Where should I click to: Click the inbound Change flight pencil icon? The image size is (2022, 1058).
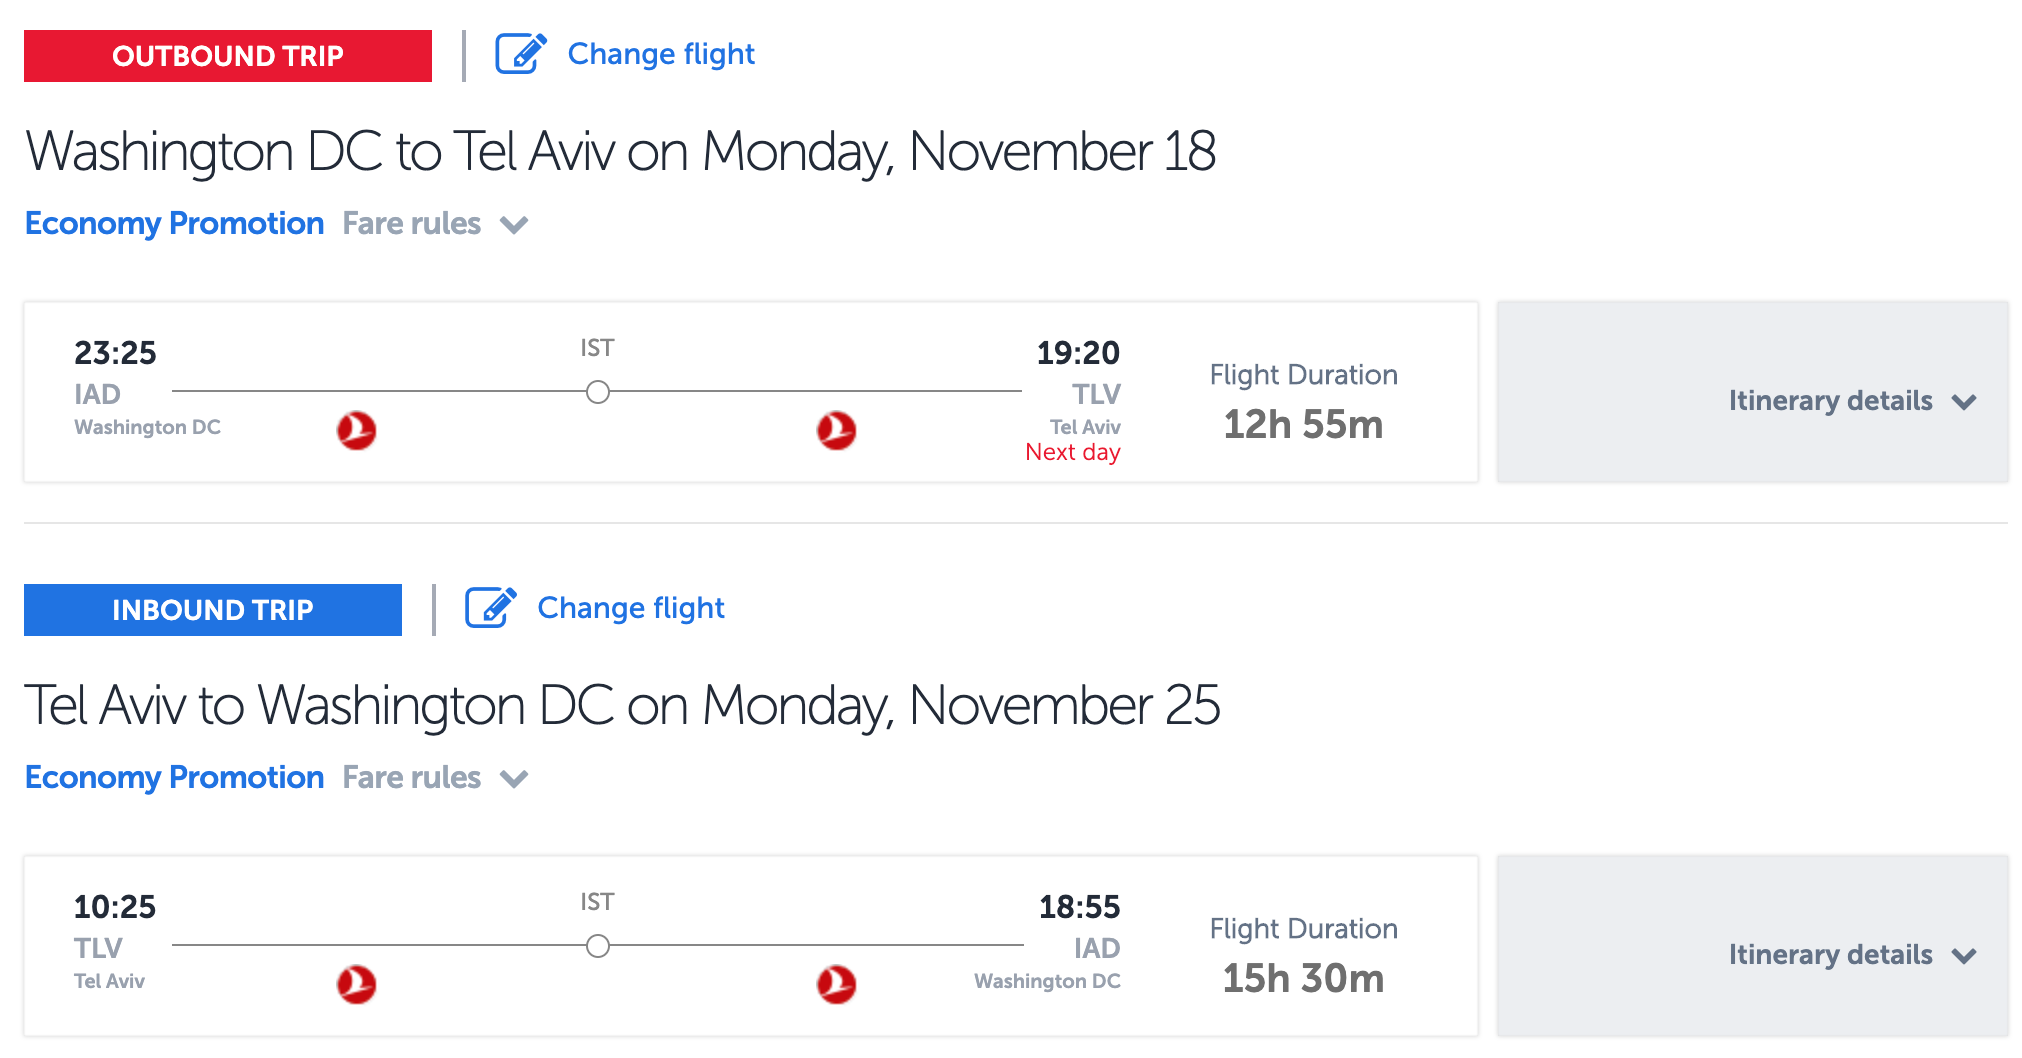click(x=490, y=608)
